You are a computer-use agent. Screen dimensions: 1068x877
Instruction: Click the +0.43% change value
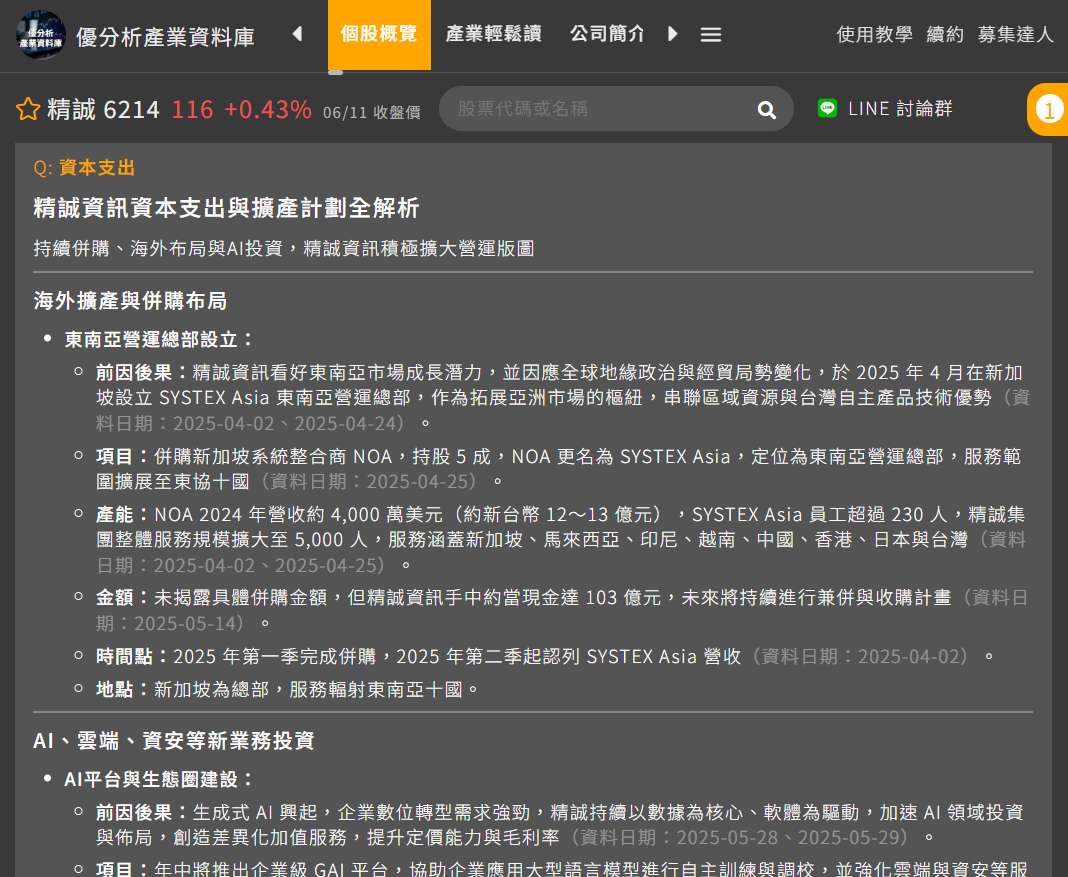pos(268,110)
